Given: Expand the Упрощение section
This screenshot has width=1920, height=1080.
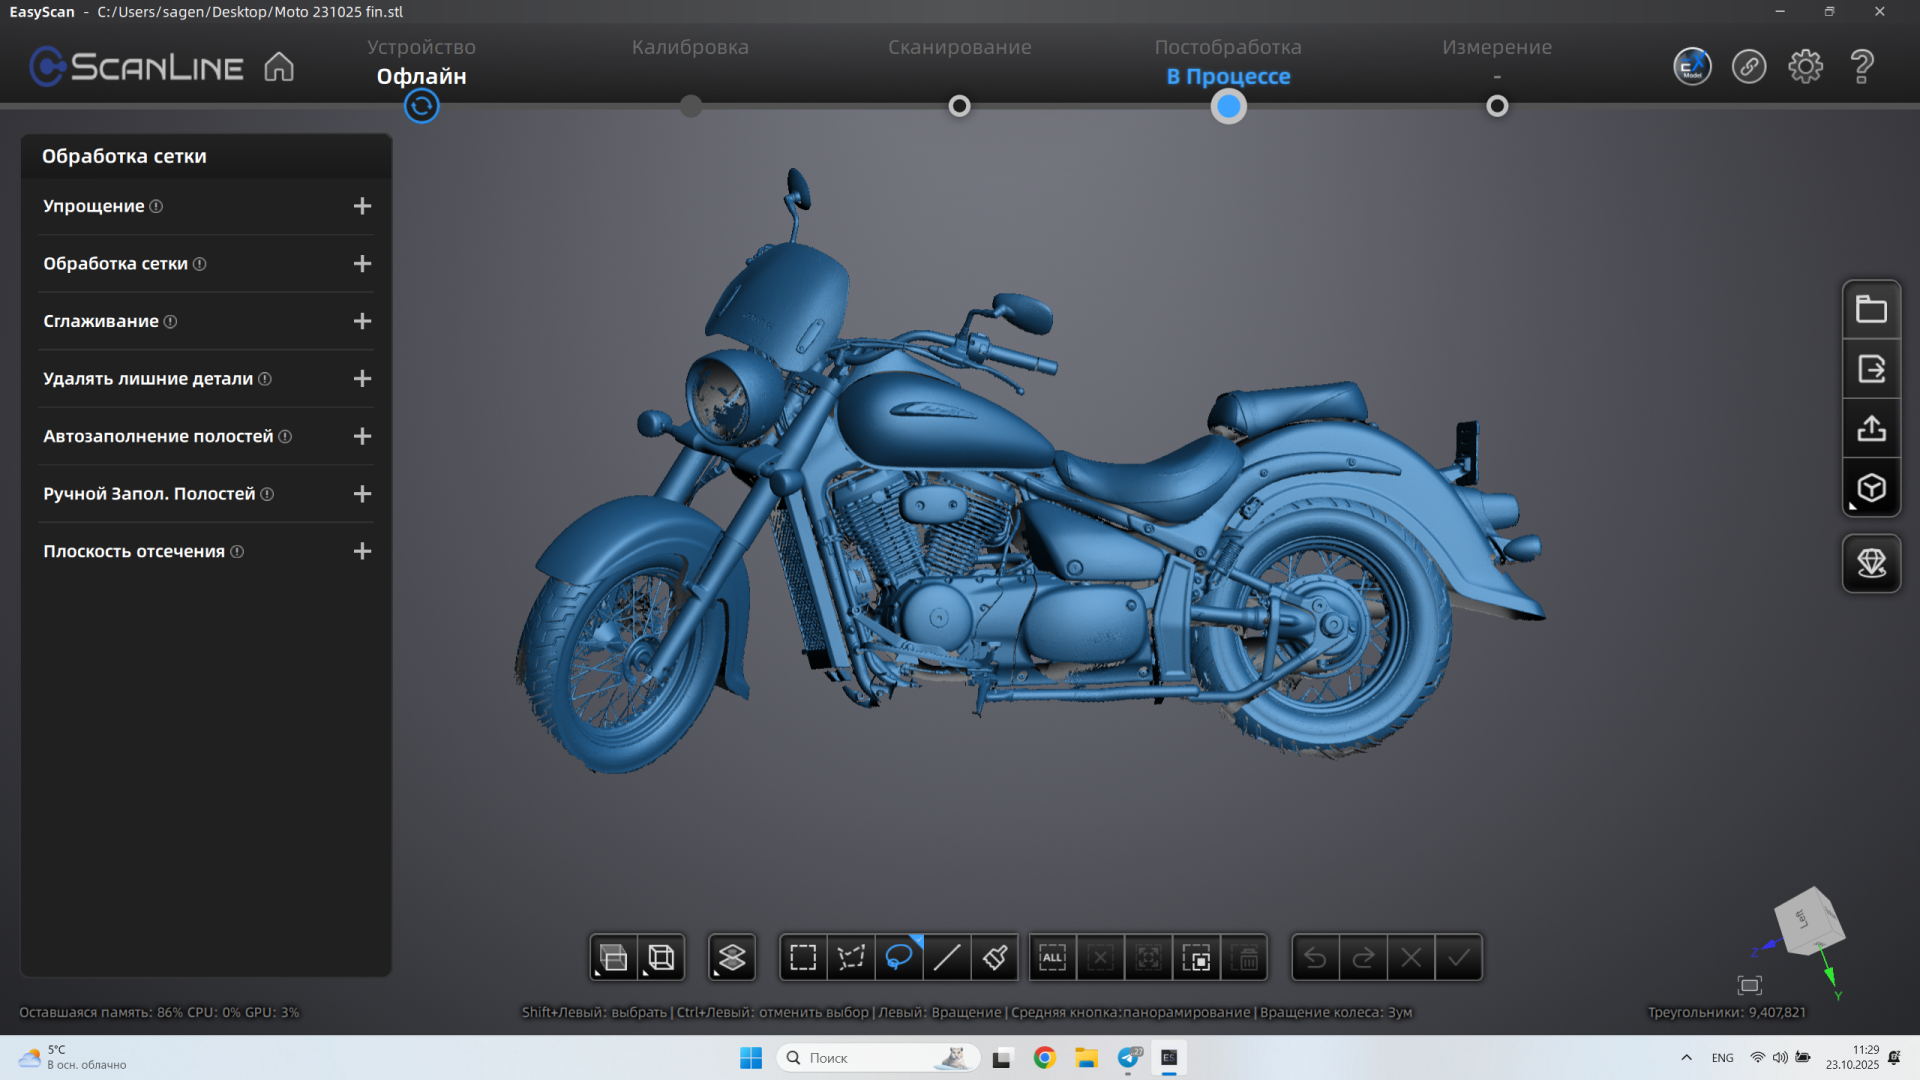Looking at the screenshot, I should click(x=362, y=206).
